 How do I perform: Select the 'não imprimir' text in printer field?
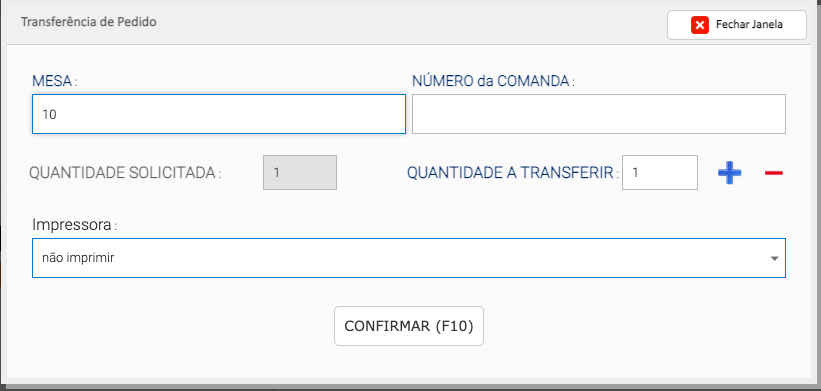78,258
